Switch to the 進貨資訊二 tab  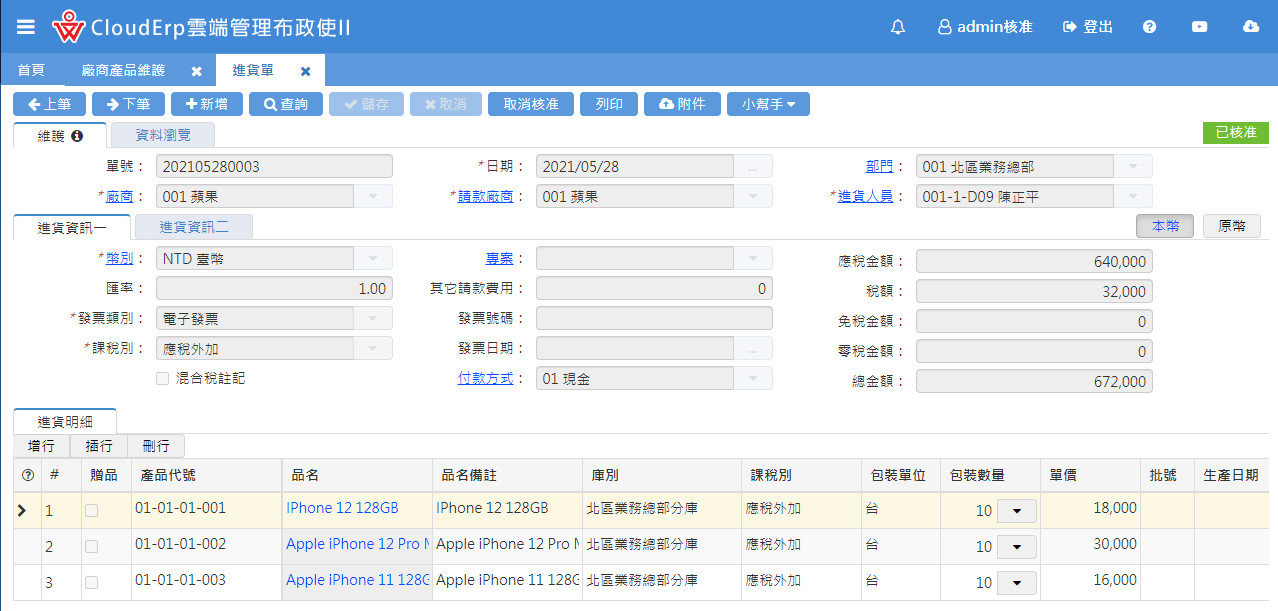pyautogui.click(x=194, y=228)
